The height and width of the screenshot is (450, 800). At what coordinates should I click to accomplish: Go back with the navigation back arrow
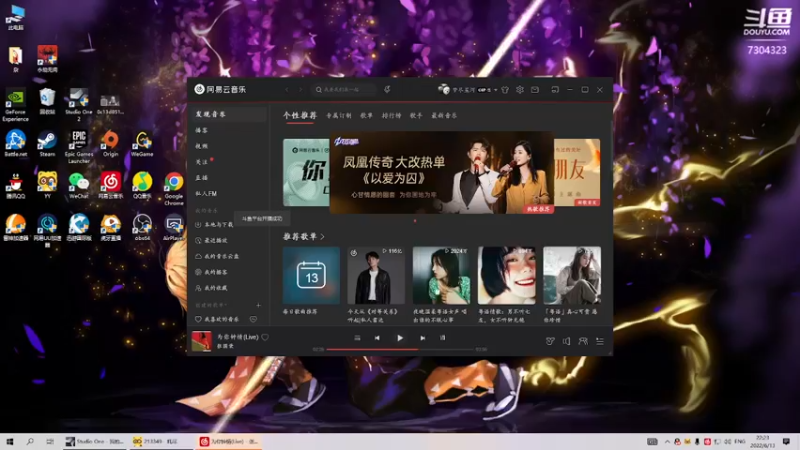coord(287,90)
